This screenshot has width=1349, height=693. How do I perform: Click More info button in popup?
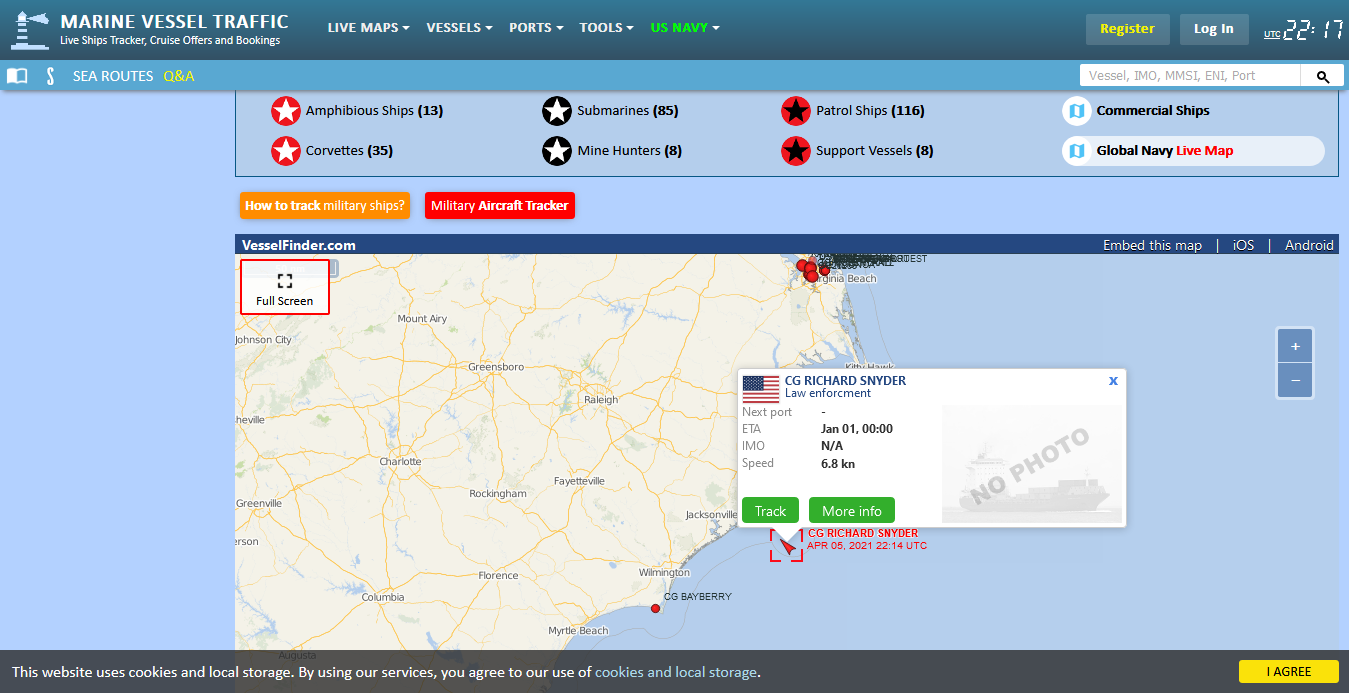(x=852, y=511)
